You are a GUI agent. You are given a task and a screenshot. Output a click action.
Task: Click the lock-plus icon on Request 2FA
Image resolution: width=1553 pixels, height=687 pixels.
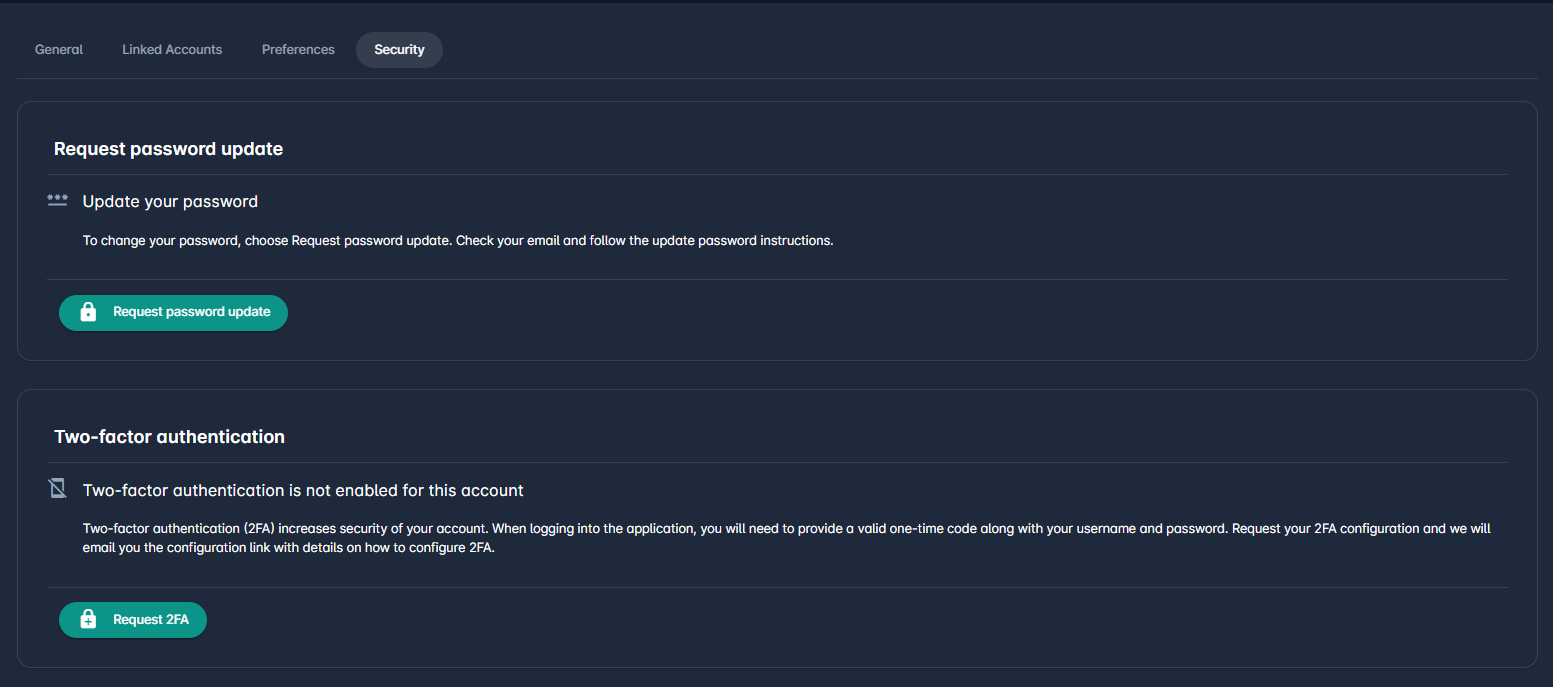(x=88, y=620)
